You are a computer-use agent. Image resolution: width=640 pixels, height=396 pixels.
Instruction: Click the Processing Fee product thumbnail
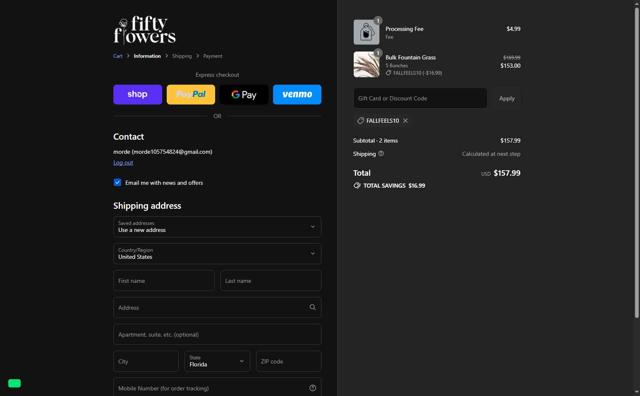366,32
